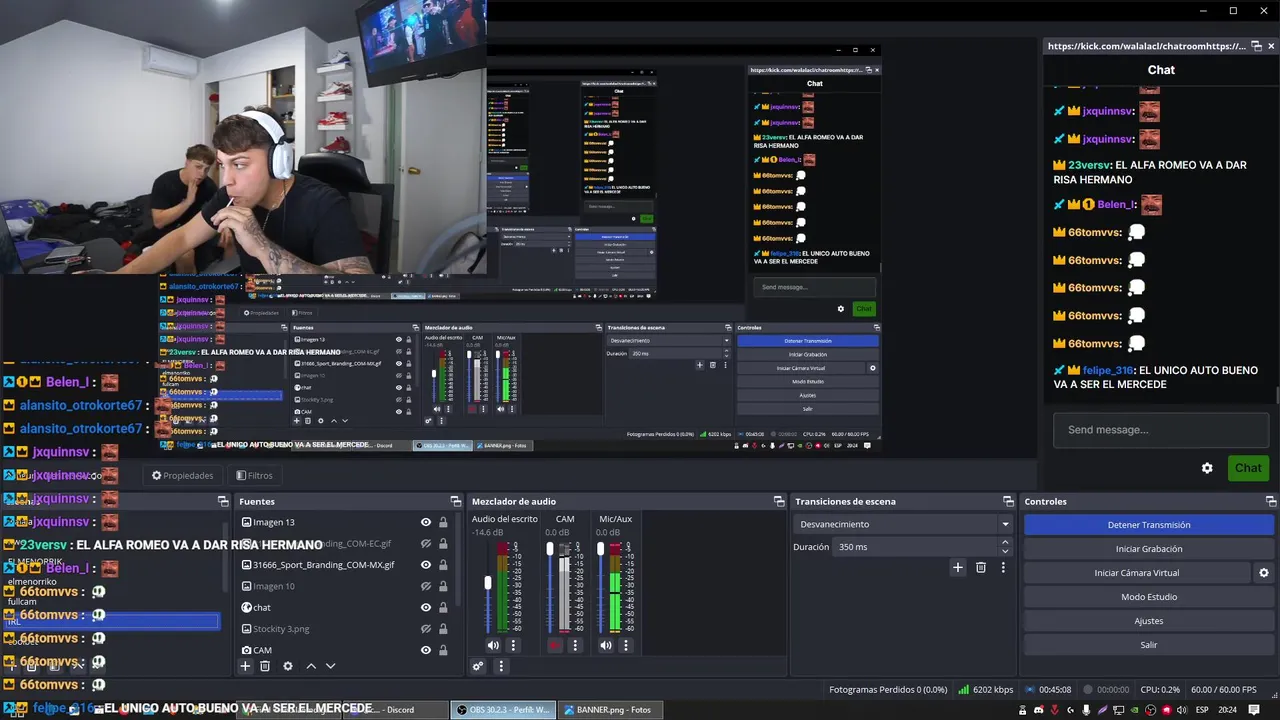Open transition properties three-dot menu
1280x720 pixels.
[1003, 567]
